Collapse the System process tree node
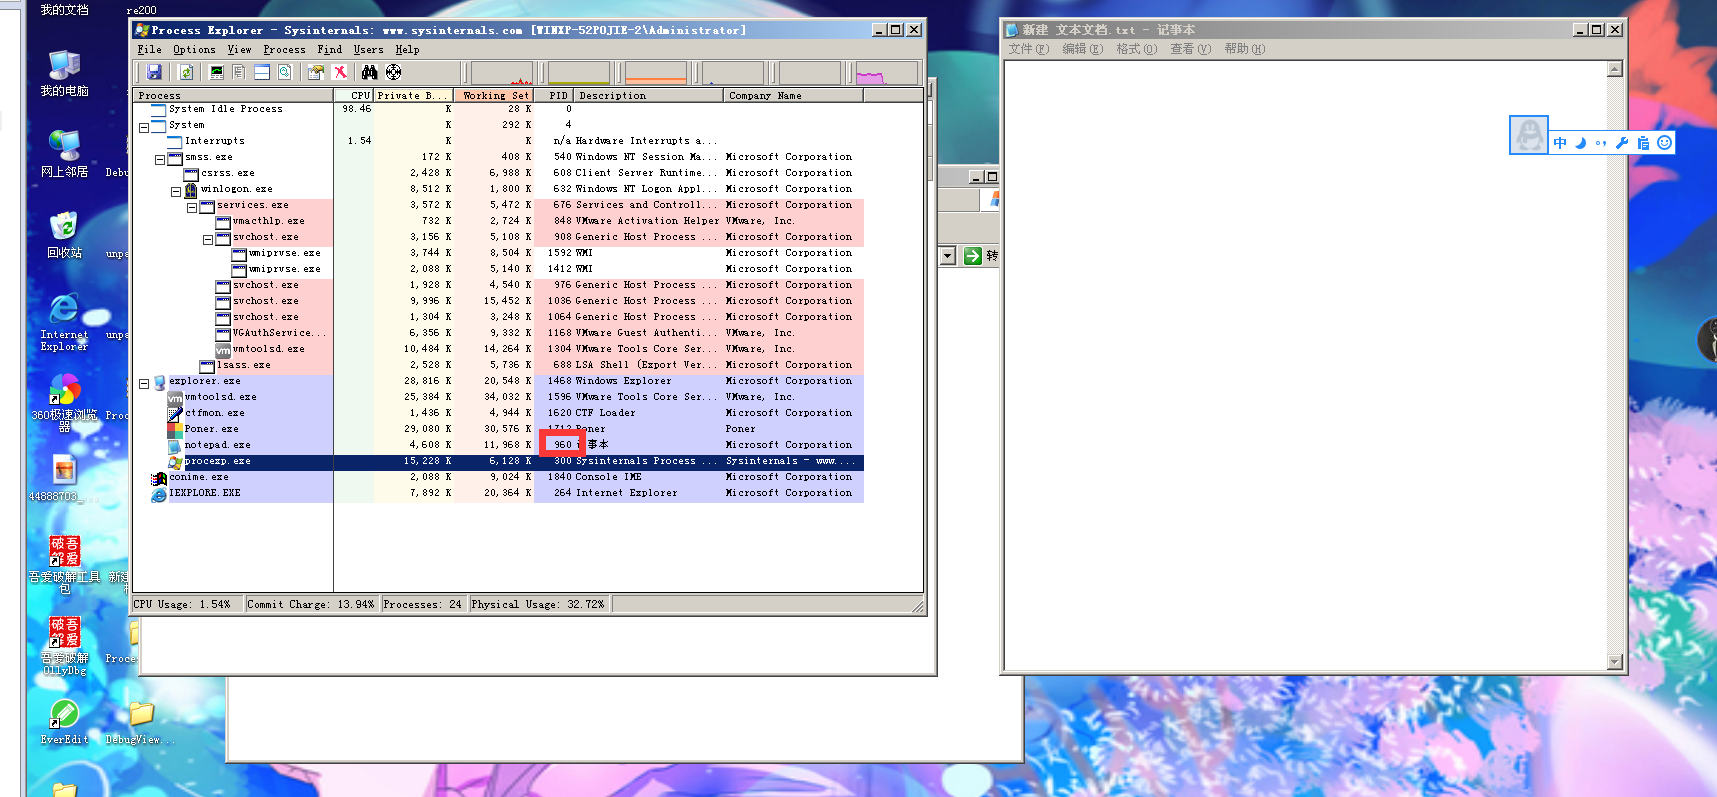 click(x=144, y=128)
